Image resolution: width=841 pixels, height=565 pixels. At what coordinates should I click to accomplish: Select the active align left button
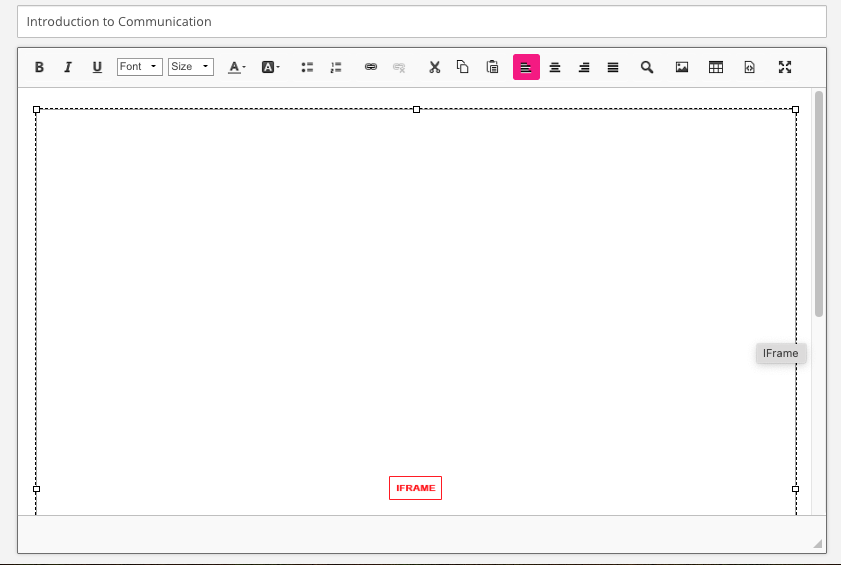point(526,67)
